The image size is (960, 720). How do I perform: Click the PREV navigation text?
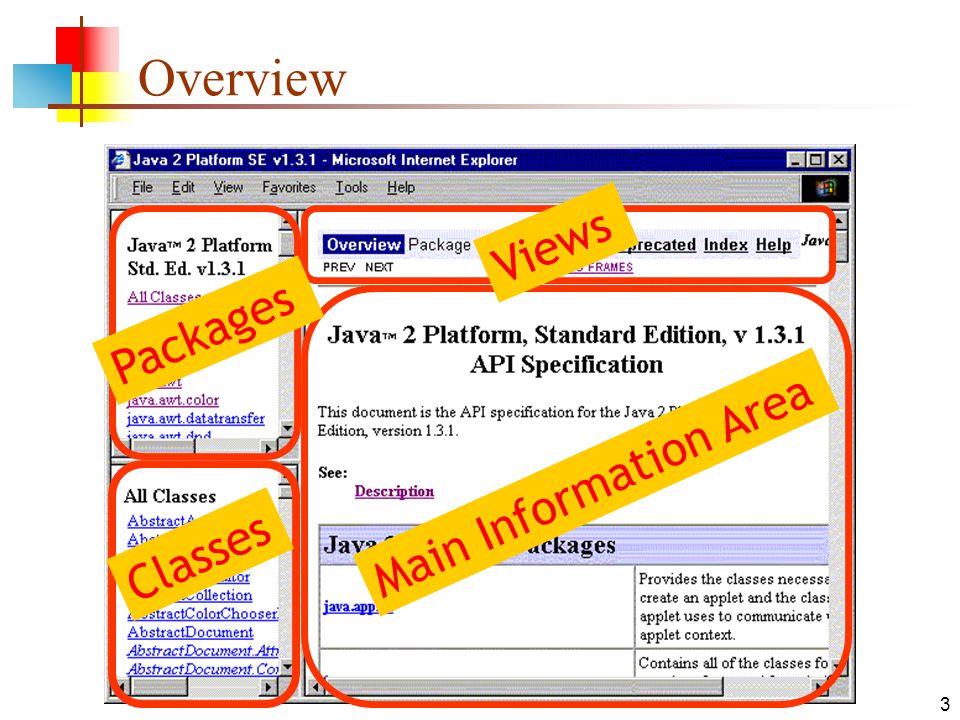[339, 267]
